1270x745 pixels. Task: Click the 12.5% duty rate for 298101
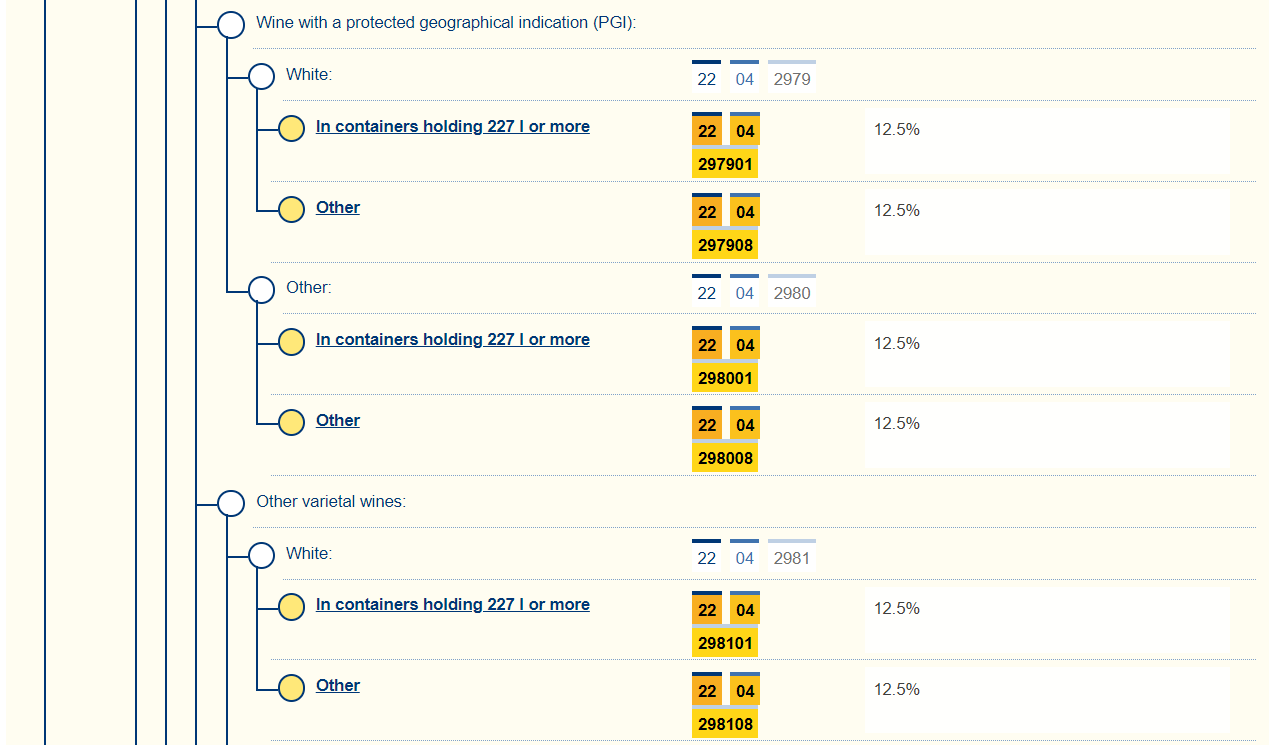(x=896, y=608)
